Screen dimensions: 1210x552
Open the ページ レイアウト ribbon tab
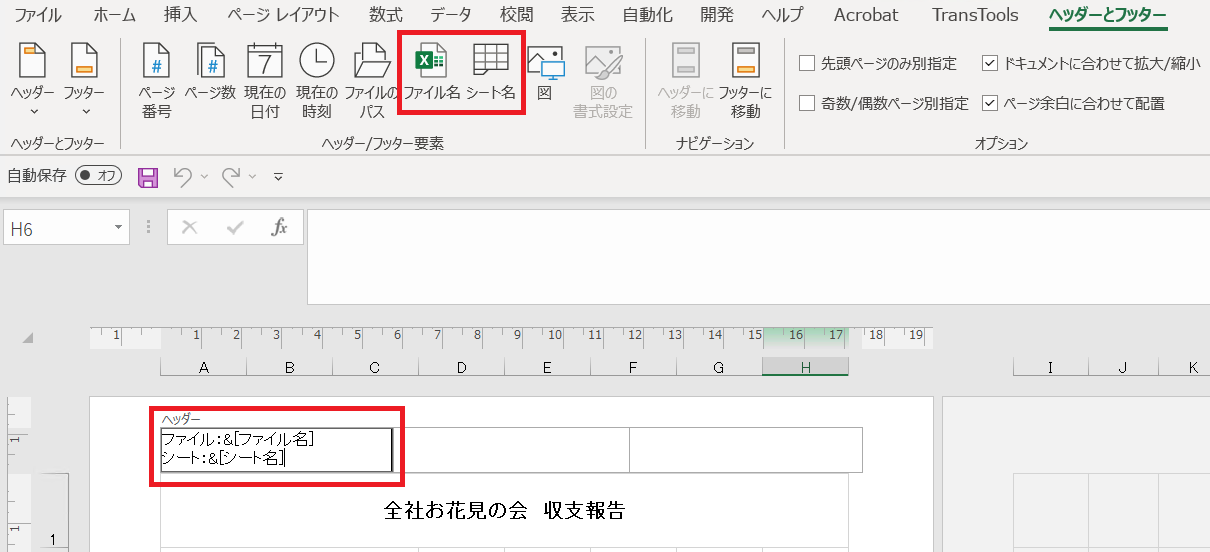coord(283,15)
